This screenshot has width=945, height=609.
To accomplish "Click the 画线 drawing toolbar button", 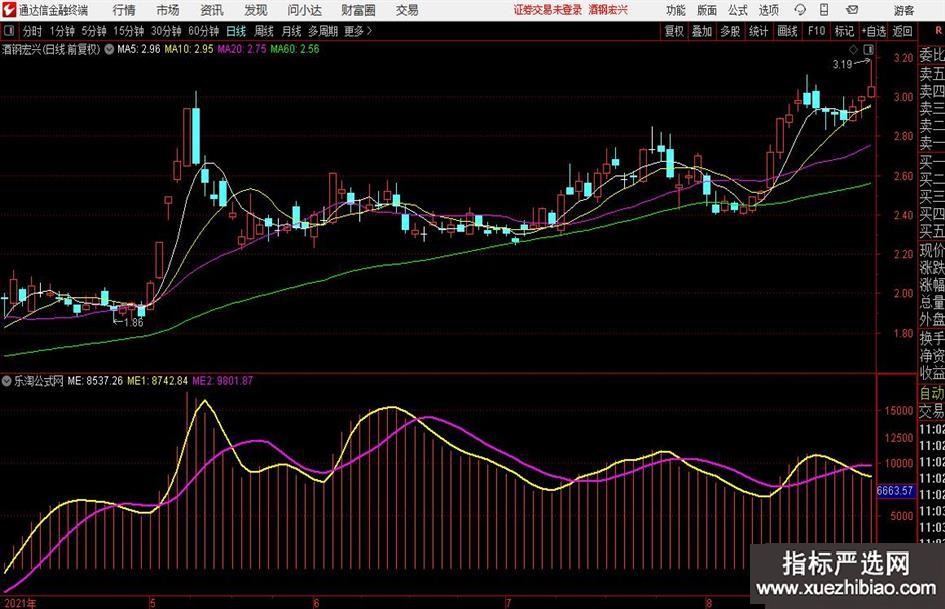I will pos(787,31).
